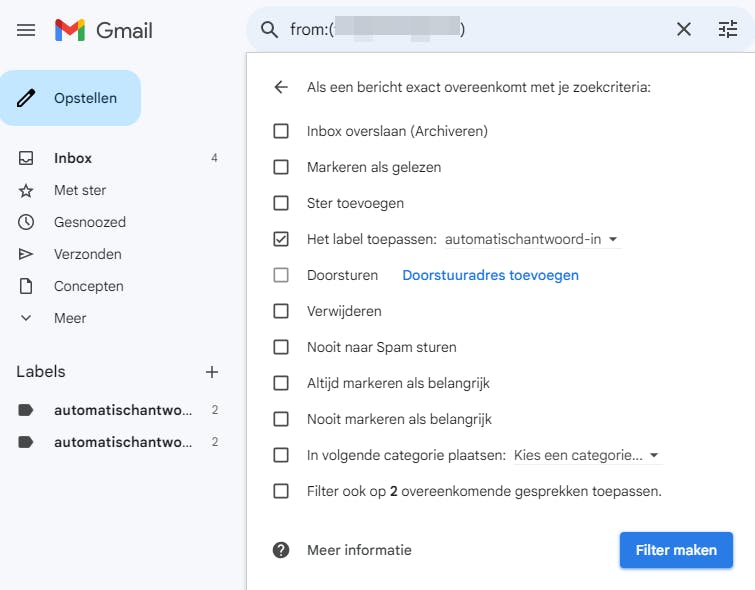Click the help question mark icon
This screenshot has height=590, width=755.
coord(281,550)
